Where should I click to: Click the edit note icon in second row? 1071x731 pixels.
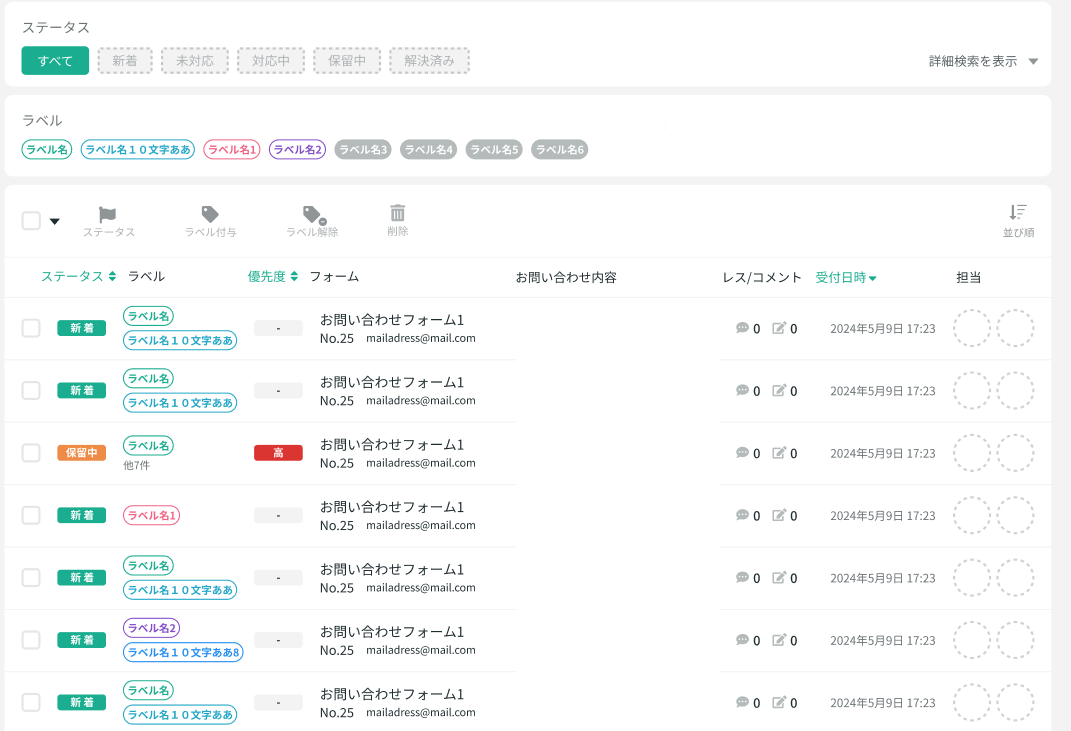[x=779, y=391]
